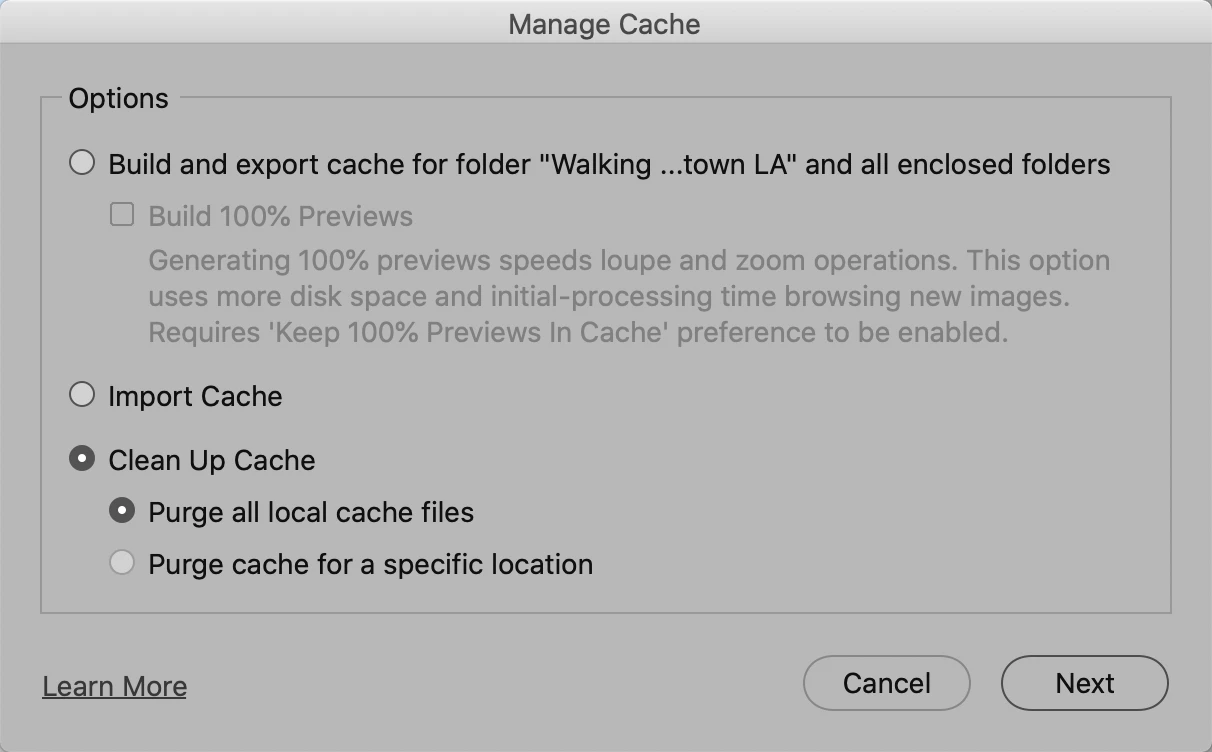1212x752 pixels.
Task: Click the "Purge all local cache files" text
Action: [x=311, y=512]
